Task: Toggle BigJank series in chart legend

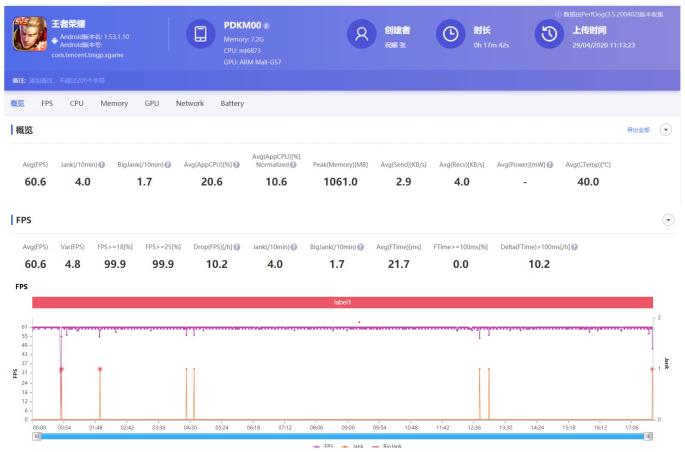Action: tap(387, 448)
